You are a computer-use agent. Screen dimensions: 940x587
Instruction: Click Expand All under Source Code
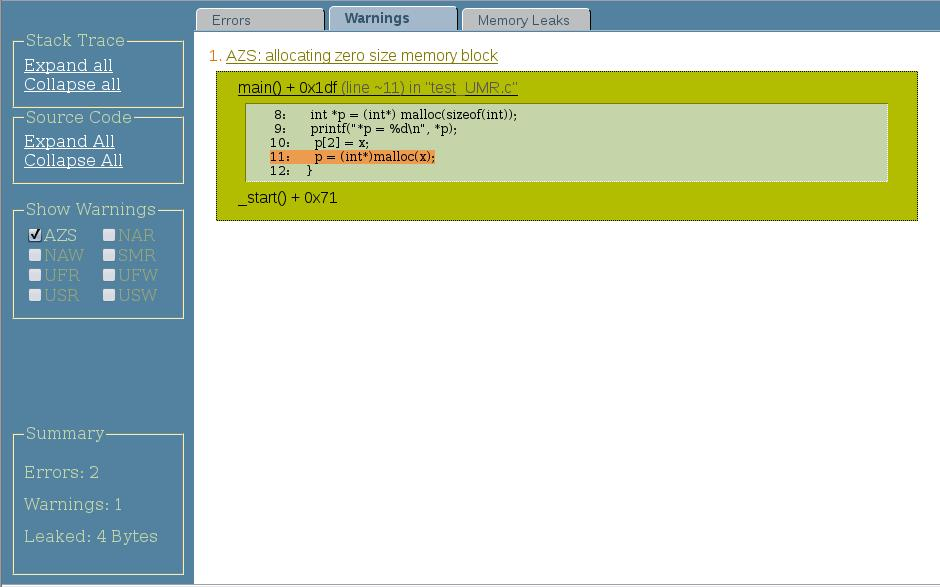coord(69,141)
